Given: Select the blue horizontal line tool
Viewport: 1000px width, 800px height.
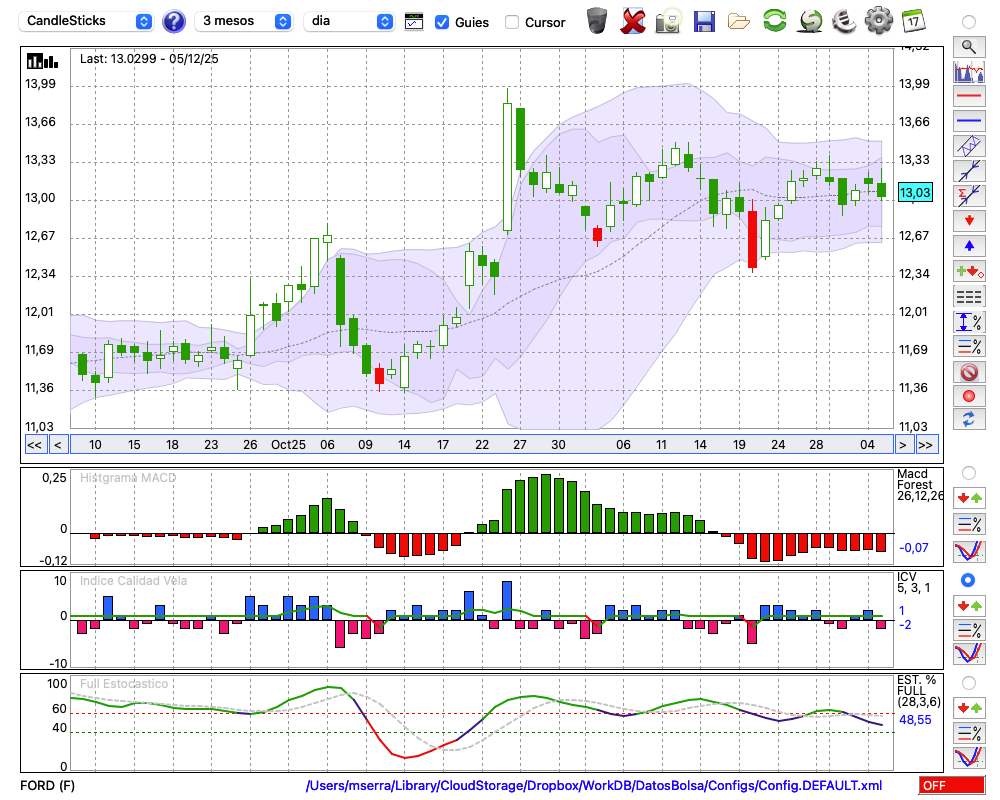Looking at the screenshot, I should pyautogui.click(x=968, y=121).
